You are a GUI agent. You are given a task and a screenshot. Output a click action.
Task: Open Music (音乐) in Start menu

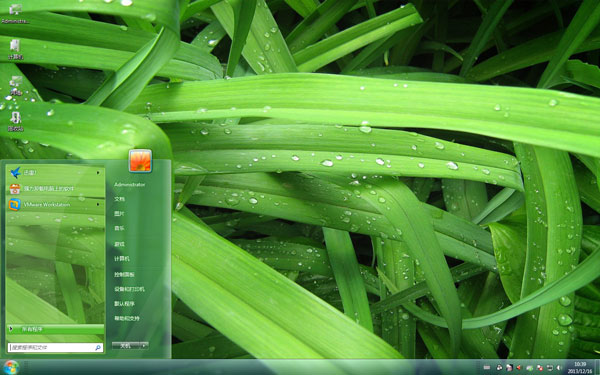(x=119, y=228)
